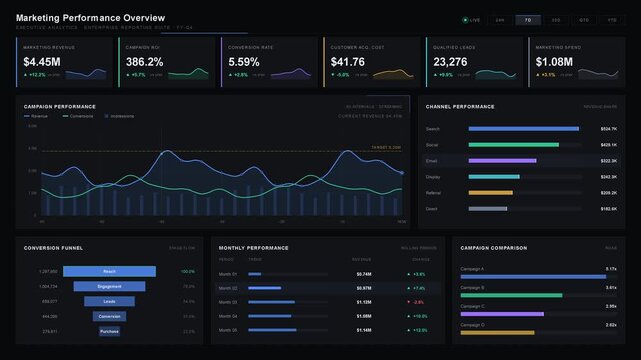The height and width of the screenshot is (360, 641).
Task: Click the Social channel green bar
Action: pos(513,145)
